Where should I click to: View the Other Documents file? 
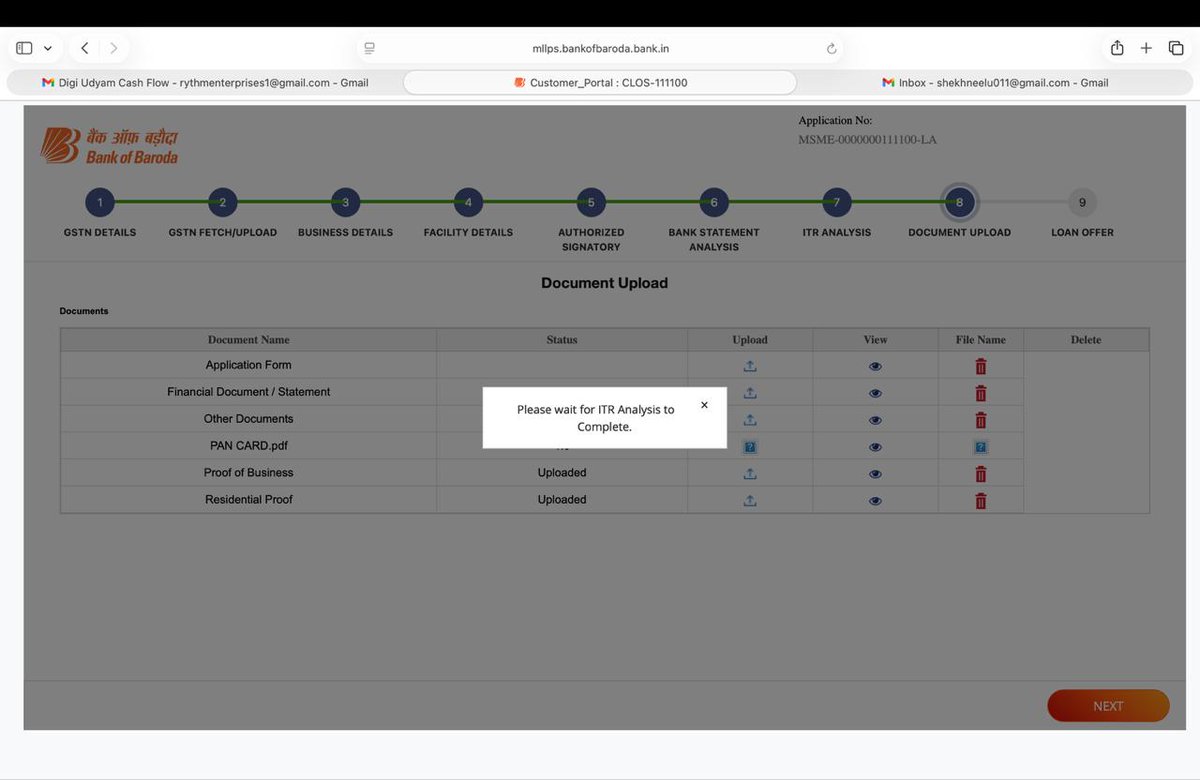[875, 420]
